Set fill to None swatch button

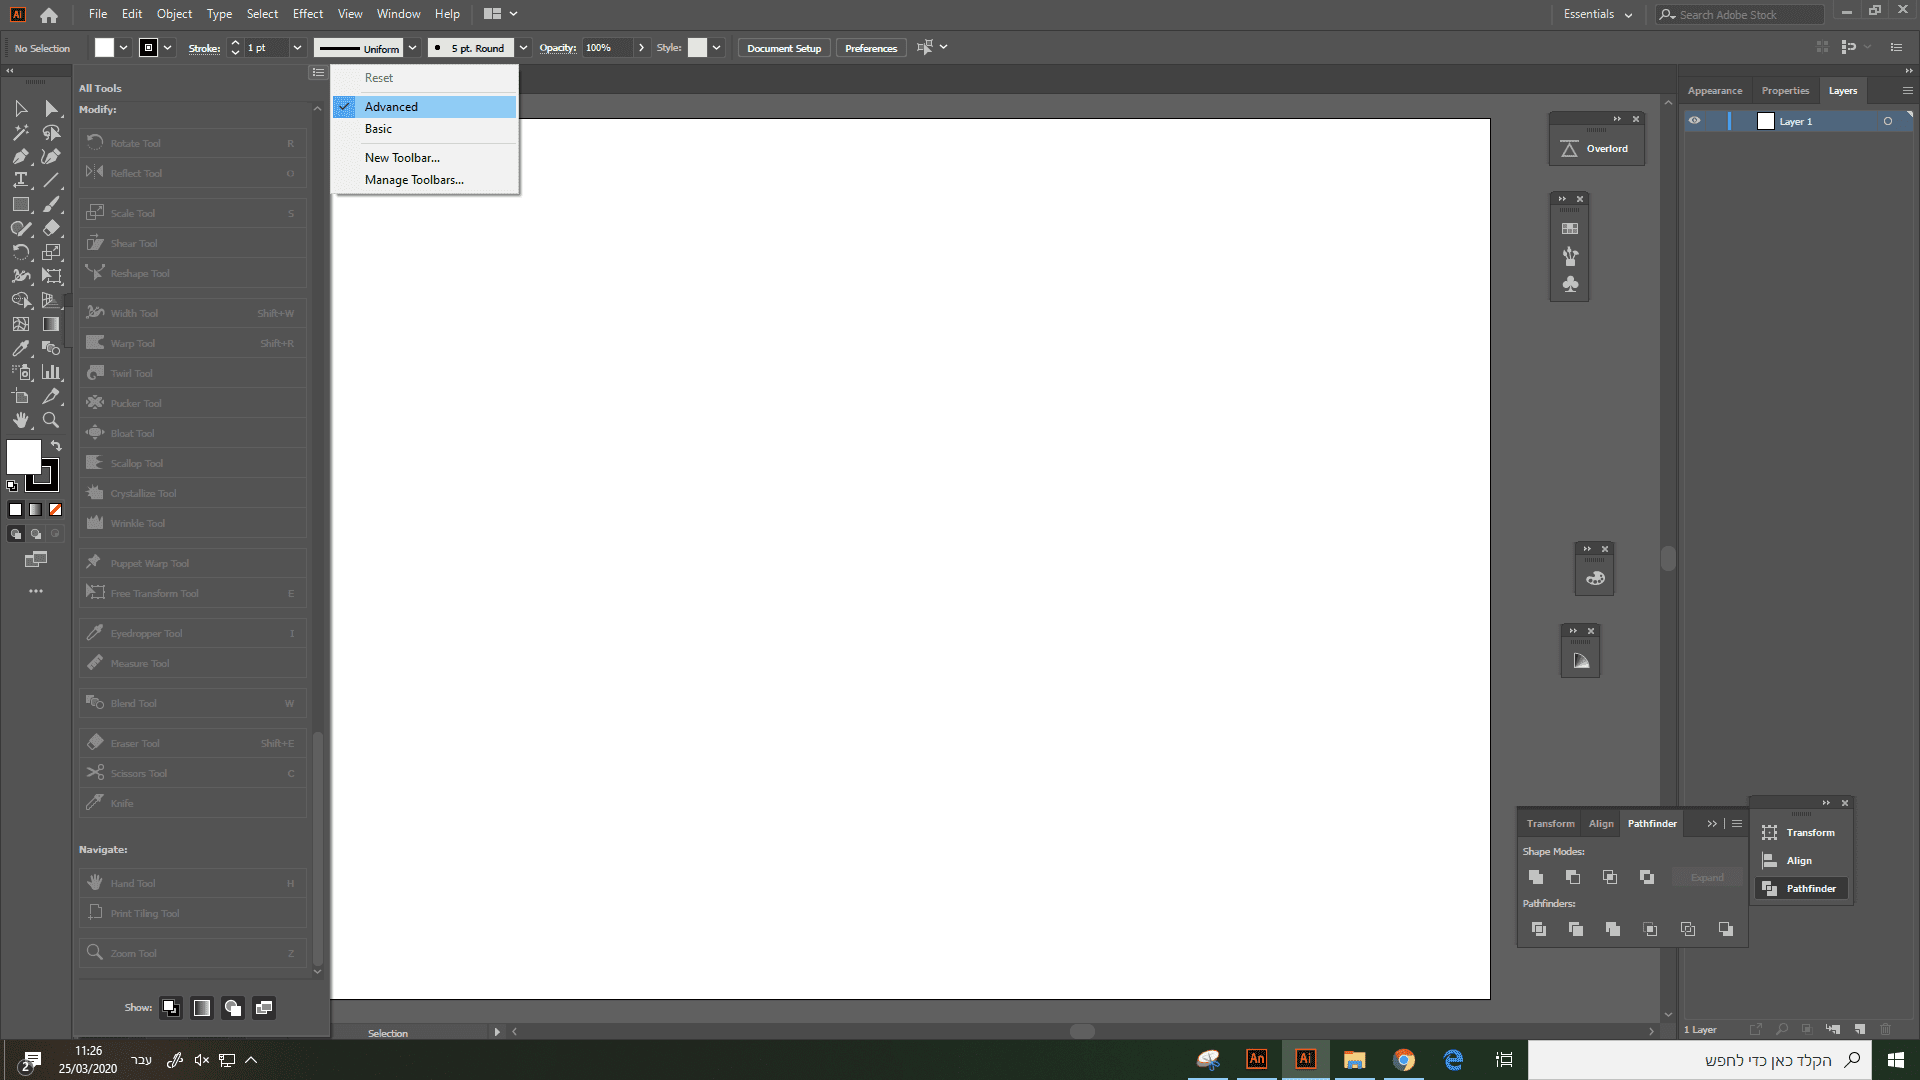tap(56, 510)
